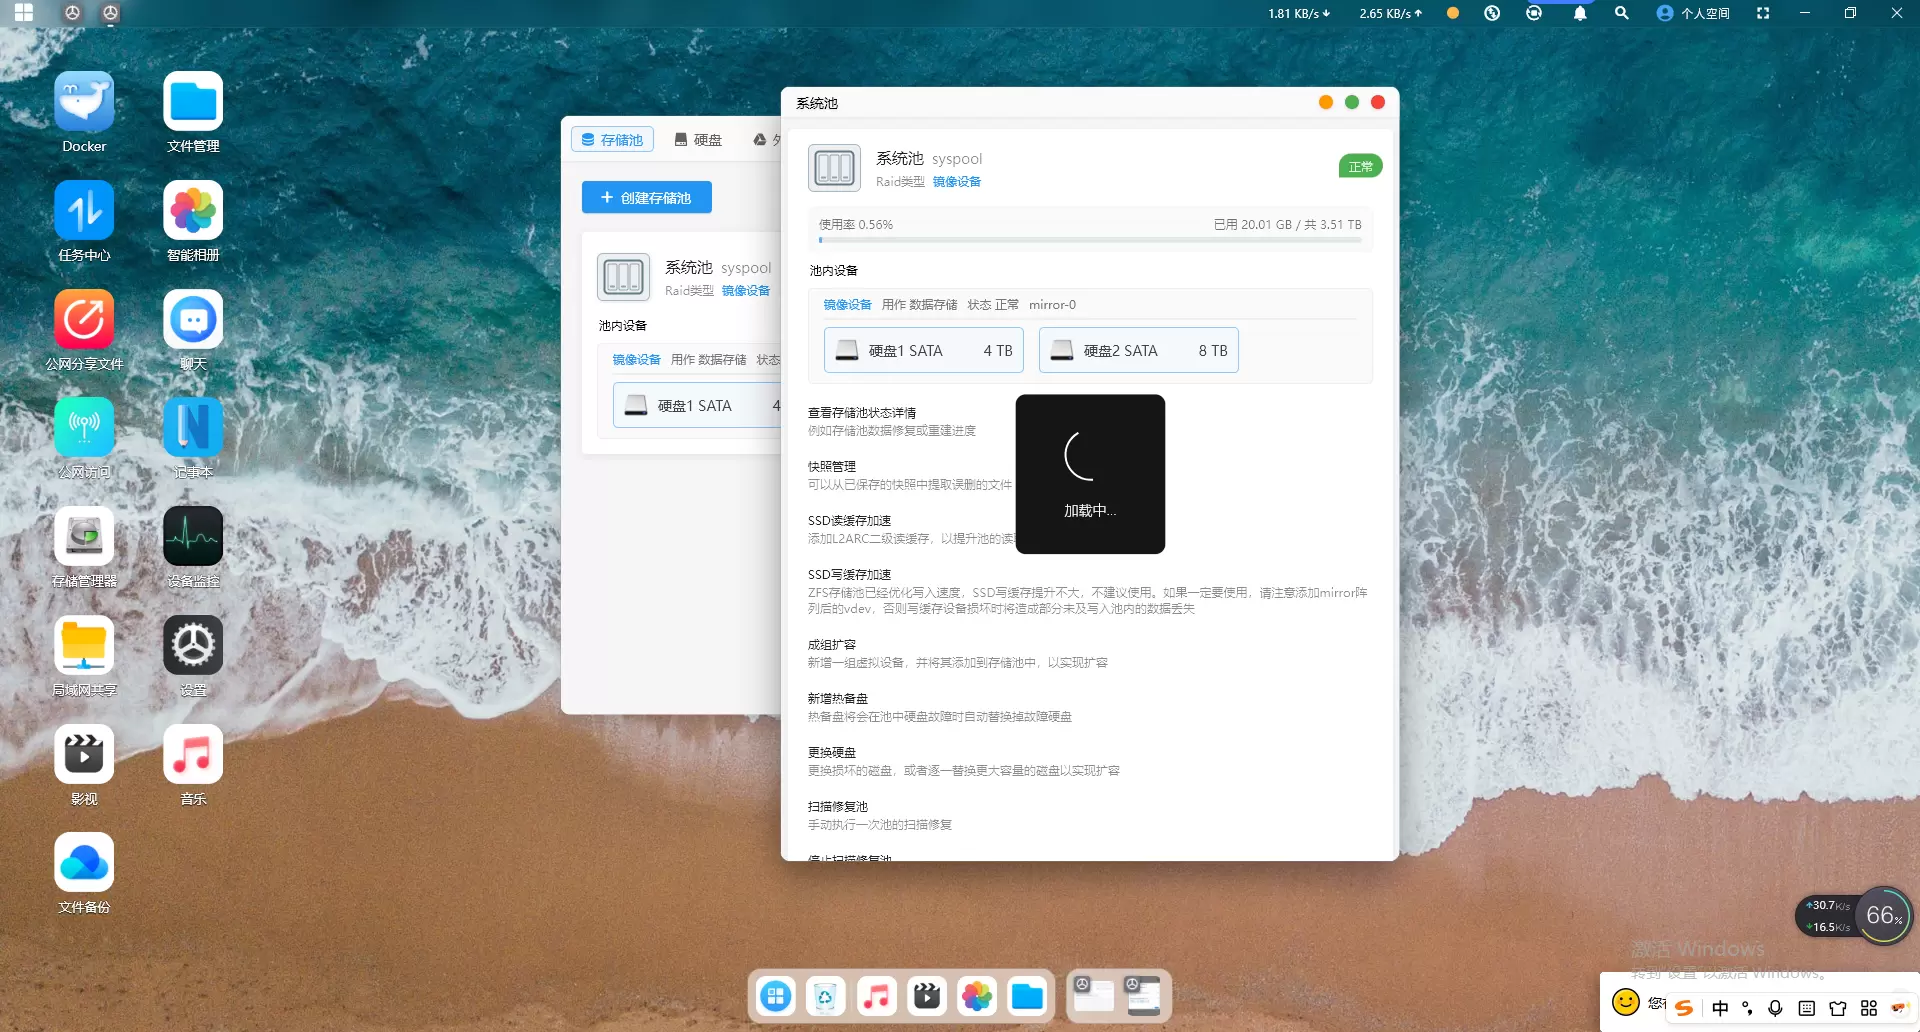The height and width of the screenshot is (1032, 1920).
Task: Open the 文件备份 file backup app
Action: pyautogui.click(x=84, y=863)
